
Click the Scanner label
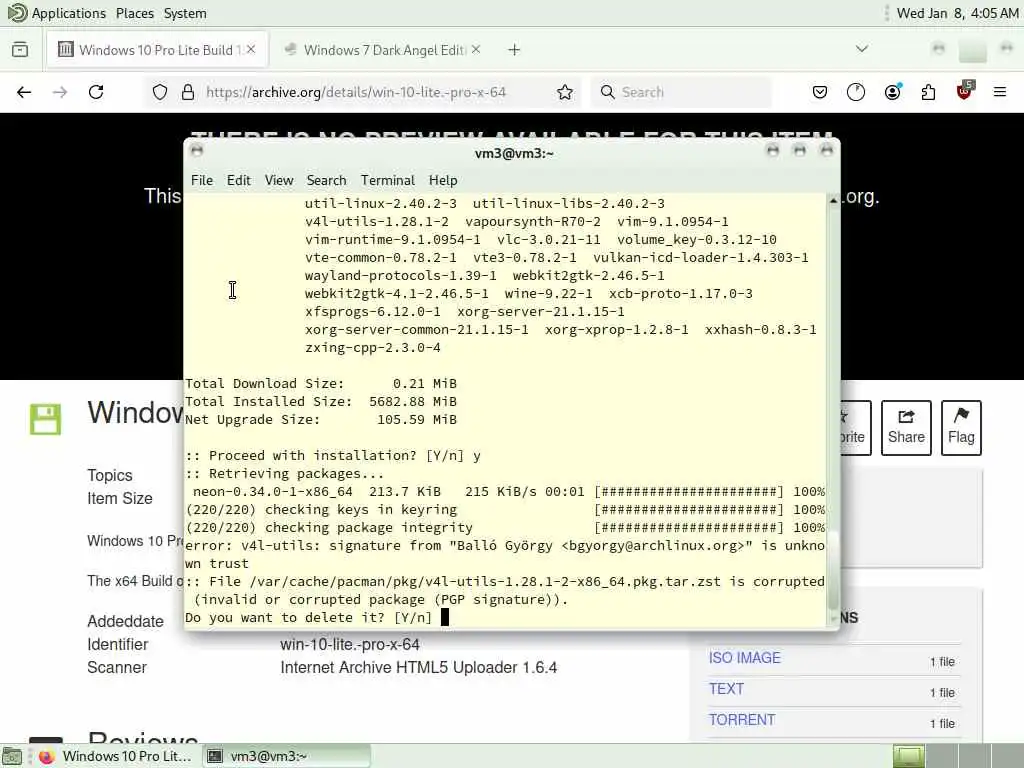117,667
